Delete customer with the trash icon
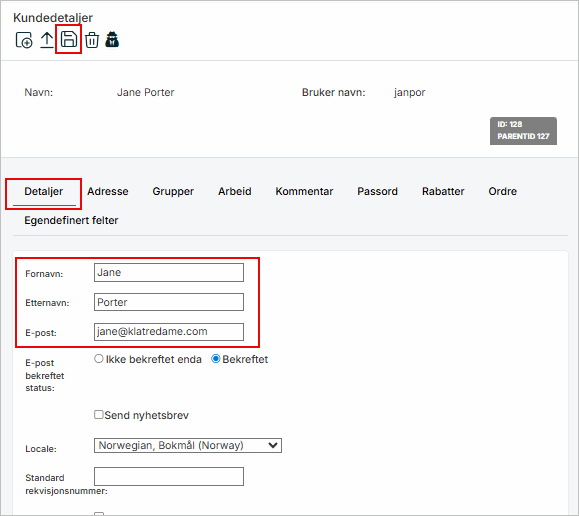 (92, 40)
